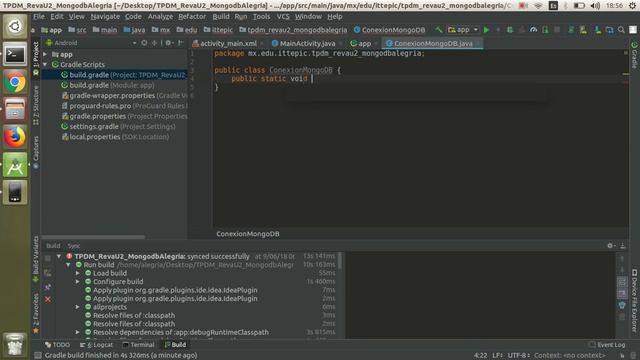This screenshot has width=640, height=360.
Task: Expand the Load build node
Action: pos(78,273)
